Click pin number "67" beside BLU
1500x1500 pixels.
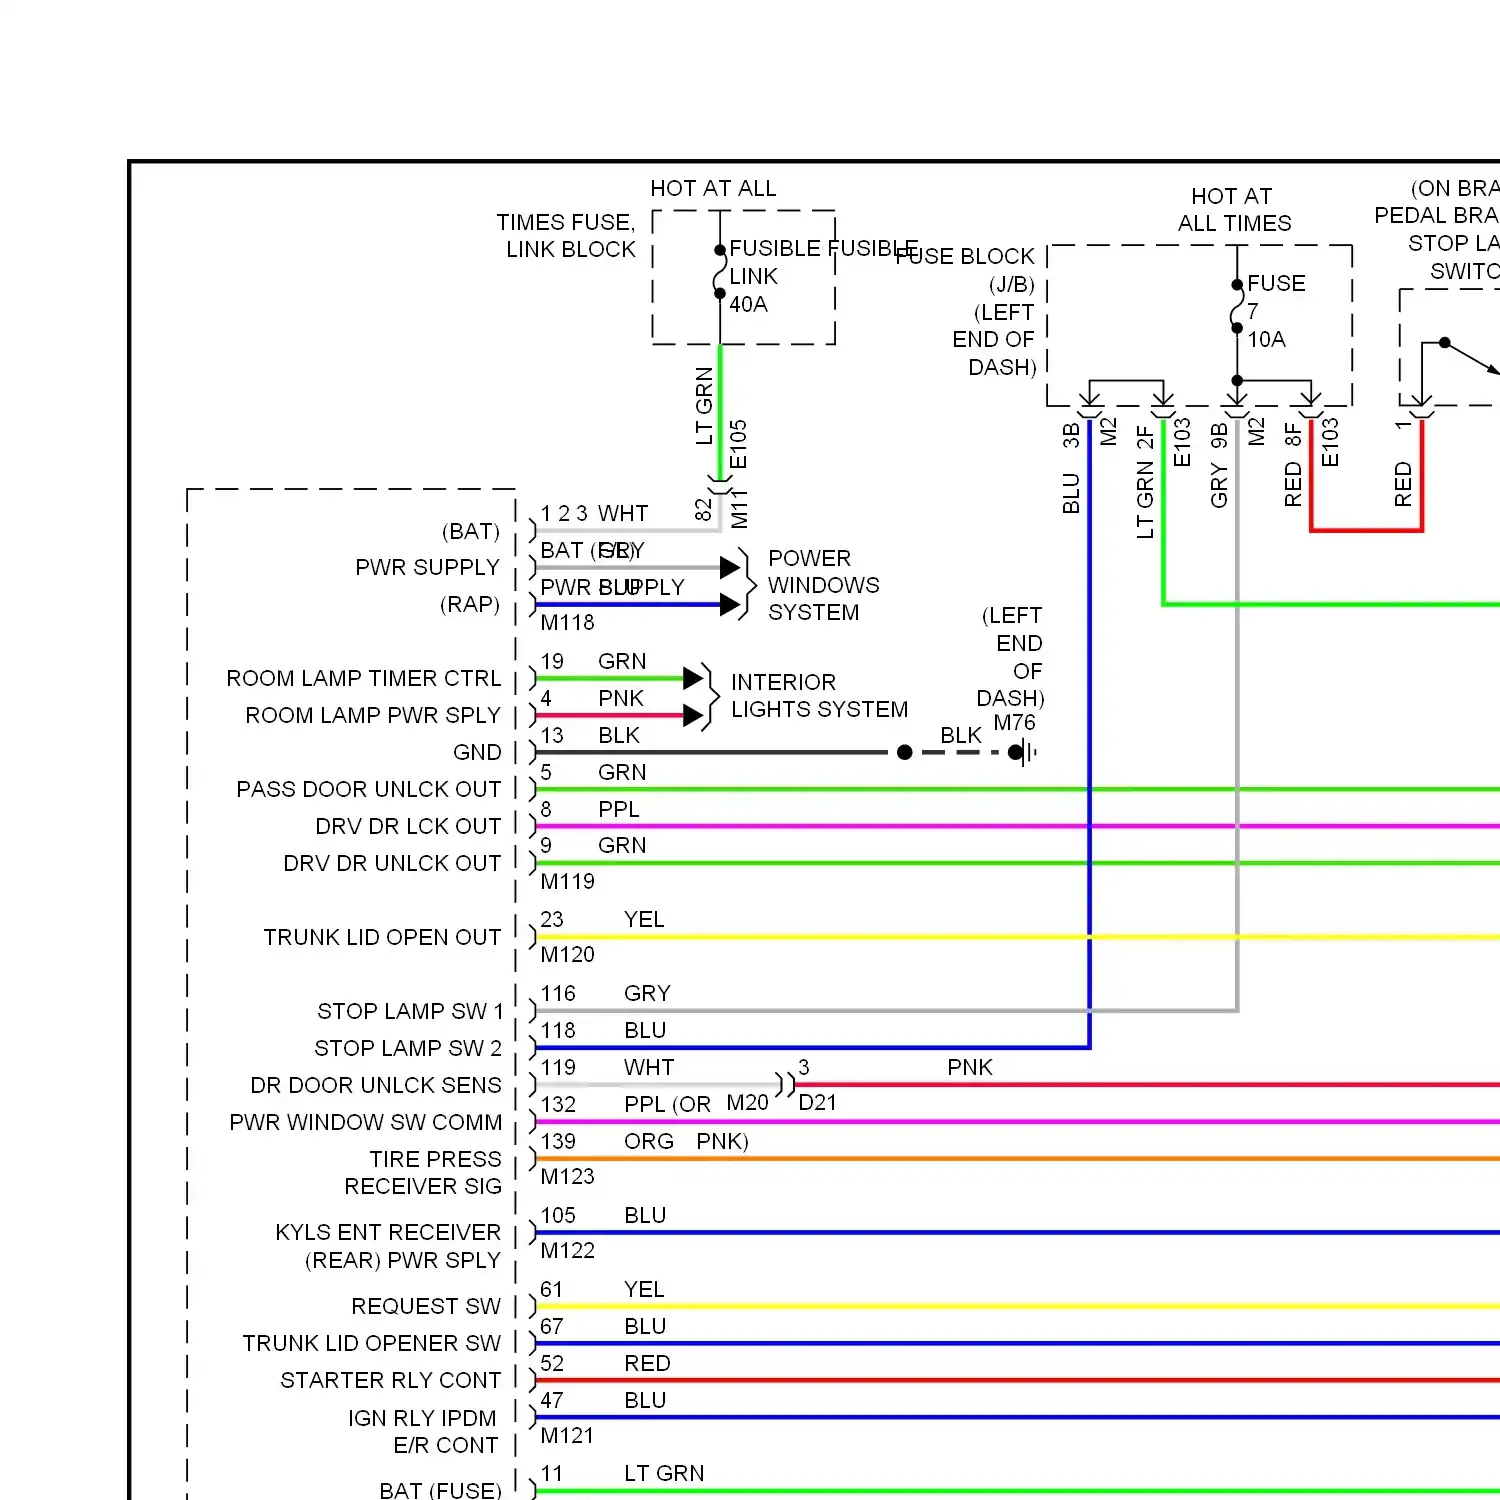click(x=552, y=1326)
